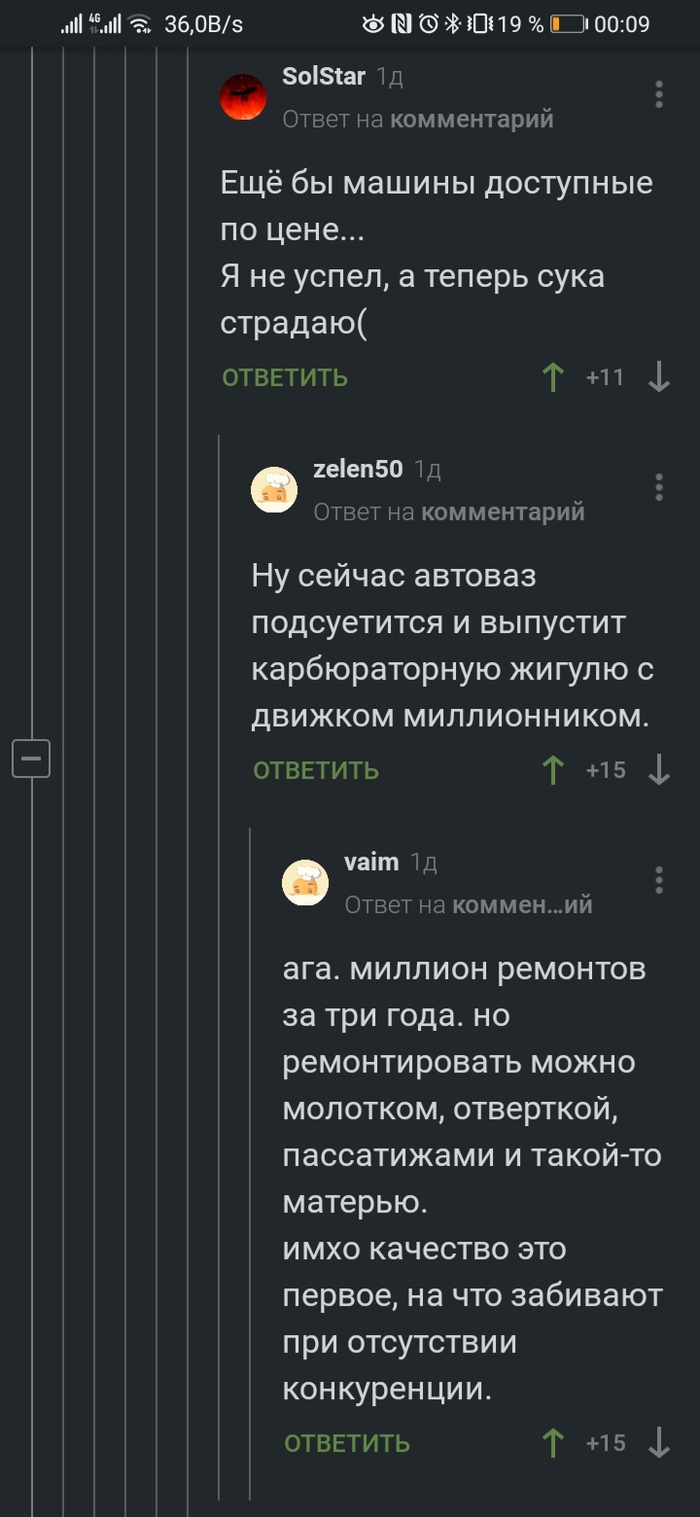Screen dimensions: 700x1517
Task: Expand options via vaim's three-dot menu
Action: pos(658,880)
